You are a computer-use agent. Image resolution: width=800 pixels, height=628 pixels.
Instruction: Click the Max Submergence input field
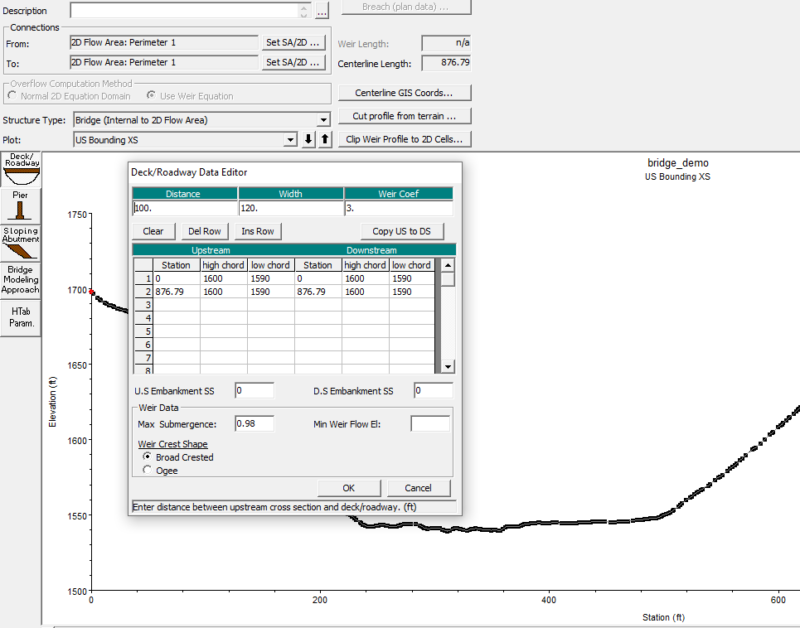coord(255,423)
